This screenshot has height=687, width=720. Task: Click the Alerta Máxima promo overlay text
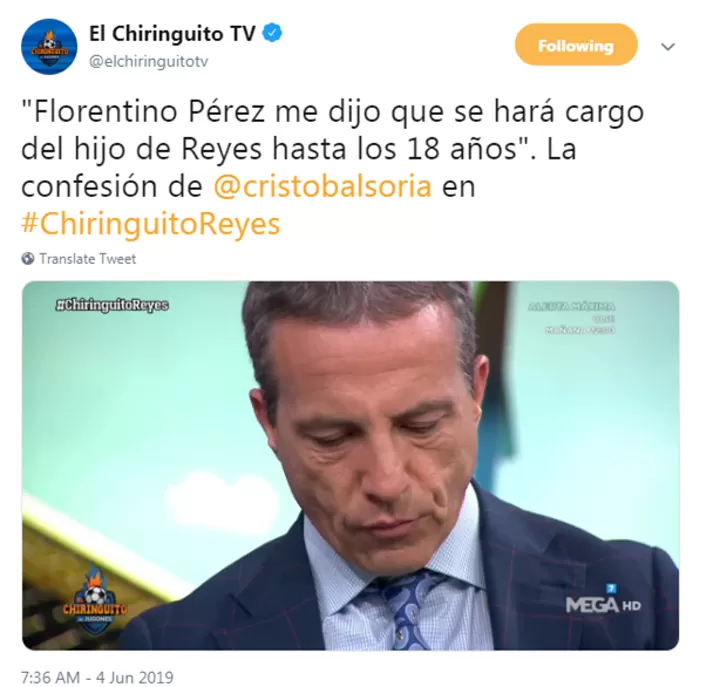coord(572,318)
